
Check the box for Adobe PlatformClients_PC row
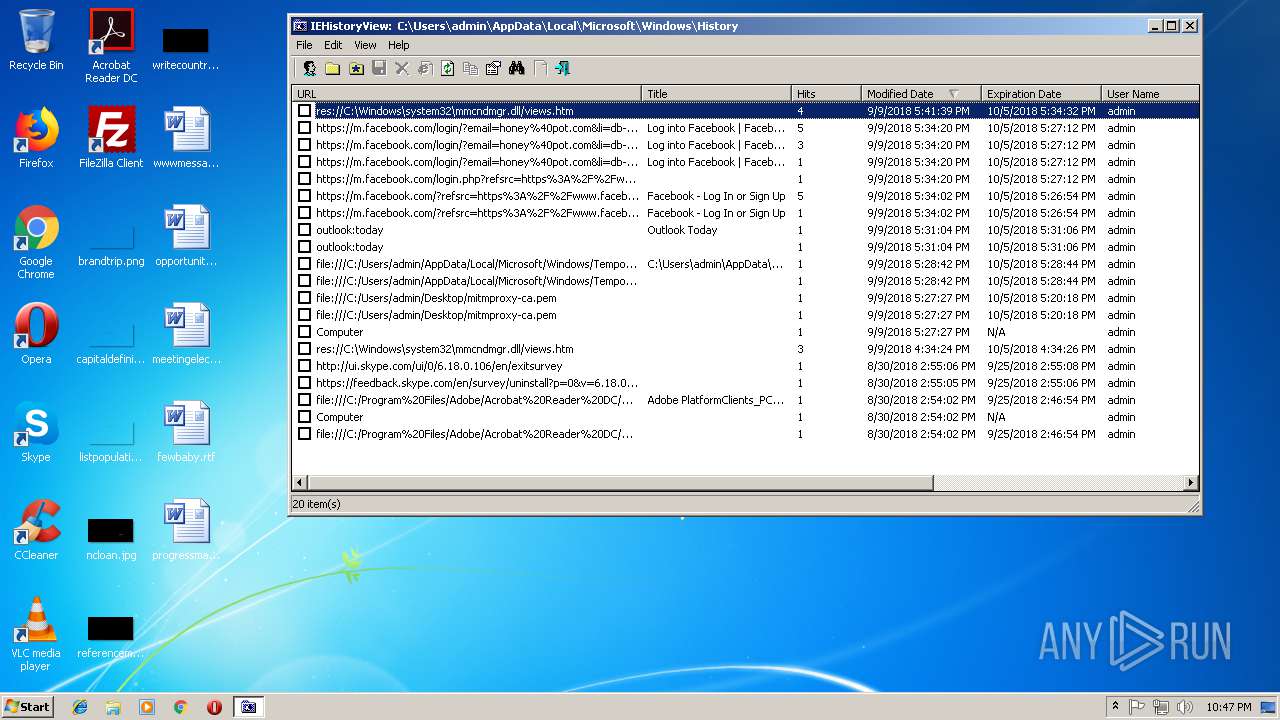click(305, 400)
